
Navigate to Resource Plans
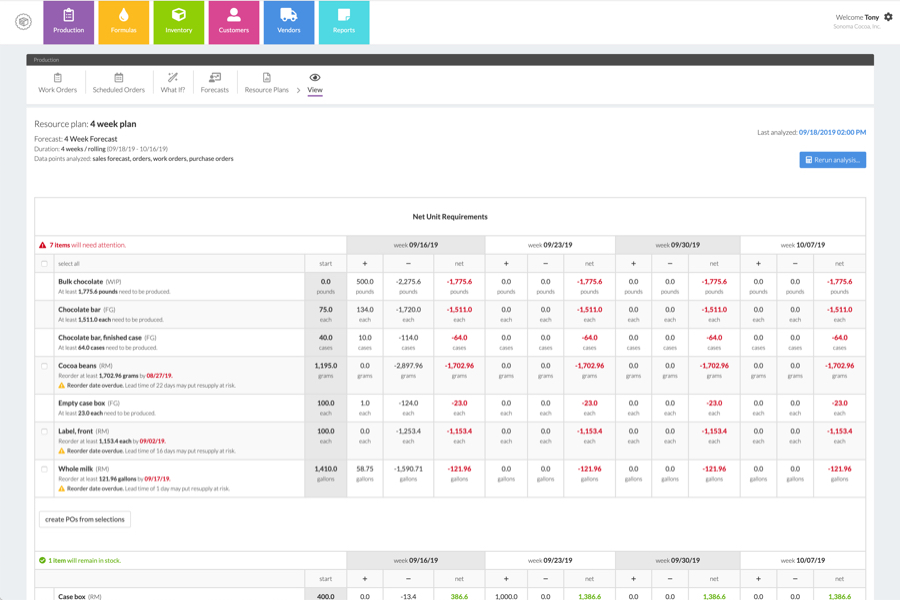click(x=266, y=83)
